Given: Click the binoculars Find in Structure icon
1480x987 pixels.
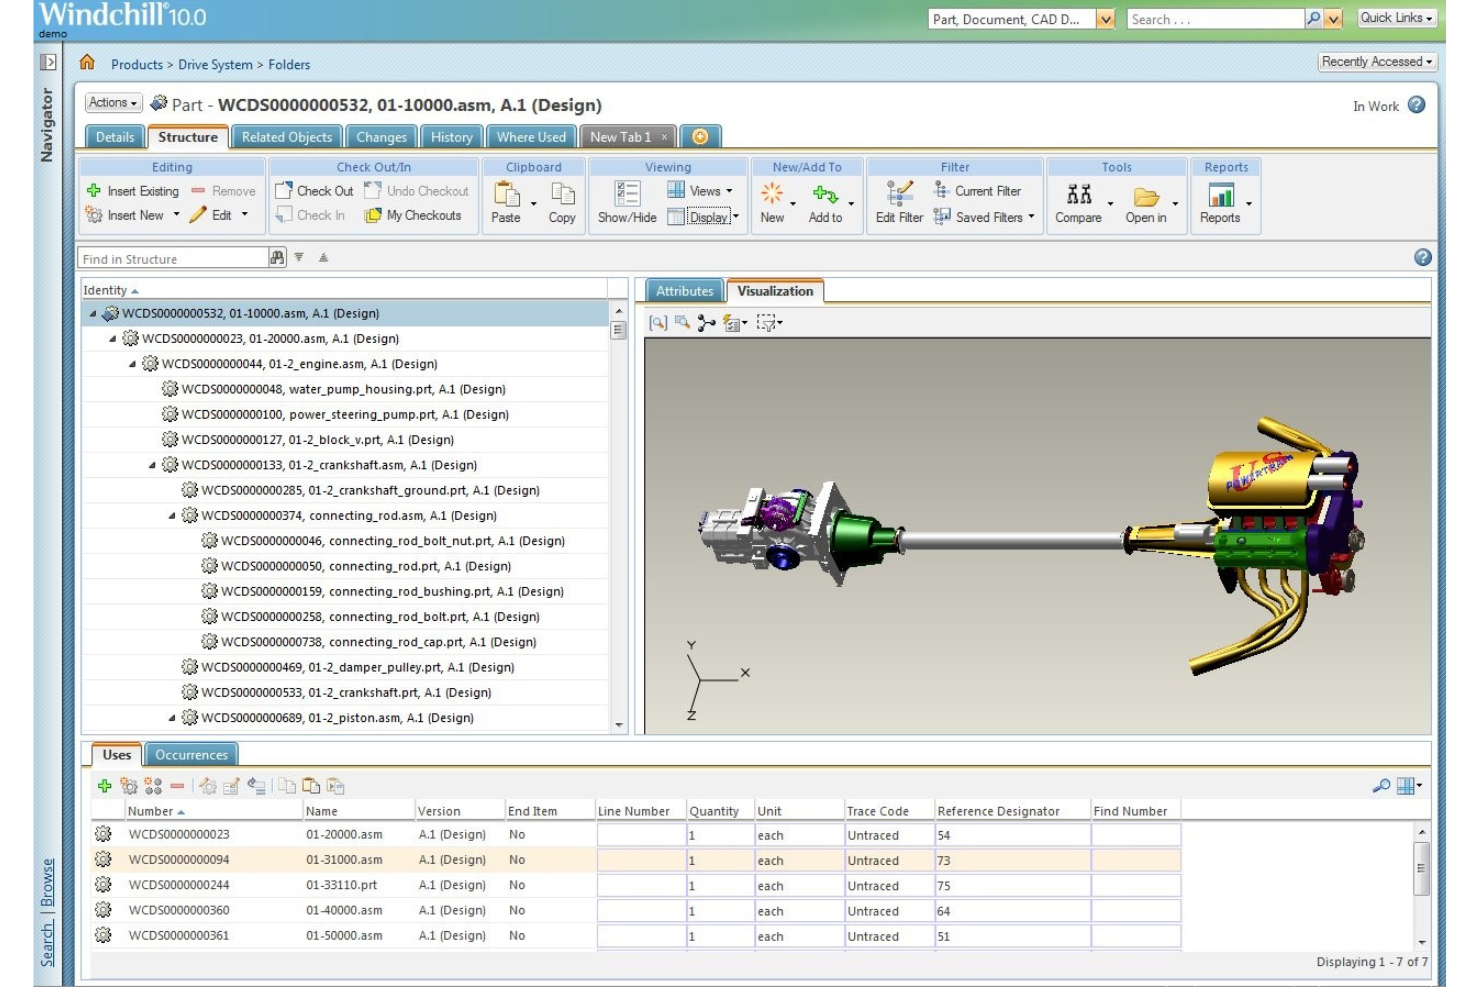Looking at the screenshot, I should (278, 258).
